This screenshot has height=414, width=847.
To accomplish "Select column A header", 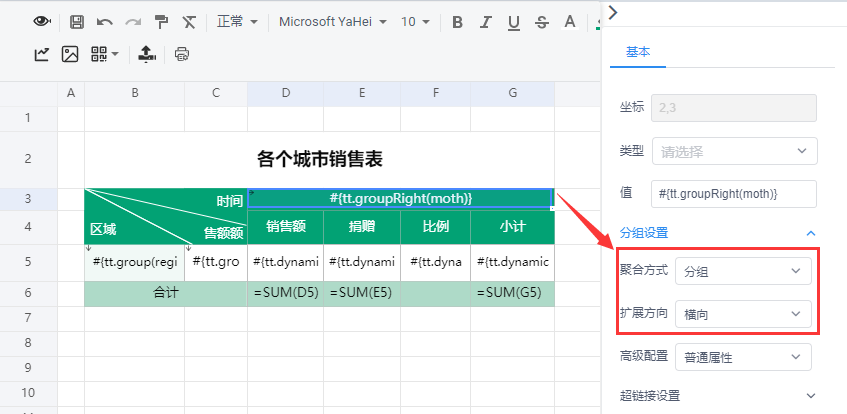I will tap(71, 94).
